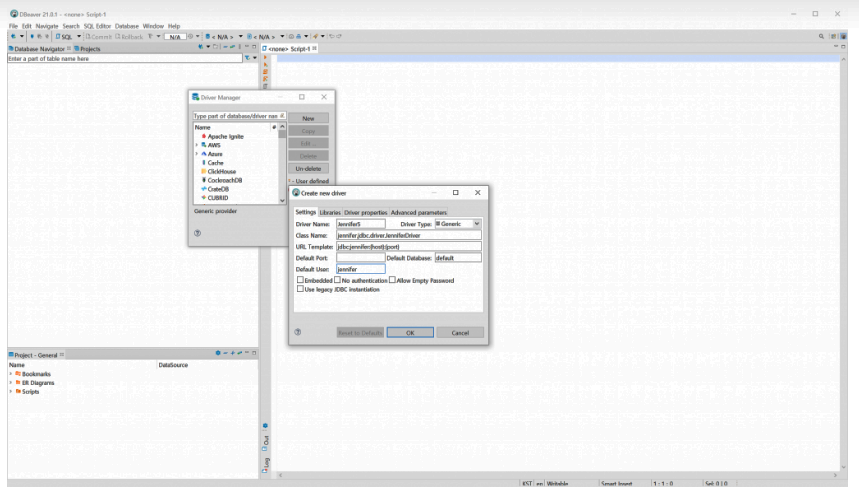Viewport: 859px width, 501px height.
Task: Click the settings gear icon in Project panel
Action: click(219, 356)
